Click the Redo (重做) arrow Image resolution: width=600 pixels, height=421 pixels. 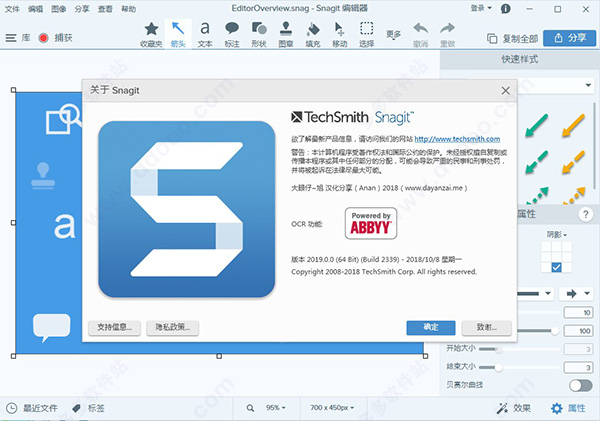(x=447, y=34)
